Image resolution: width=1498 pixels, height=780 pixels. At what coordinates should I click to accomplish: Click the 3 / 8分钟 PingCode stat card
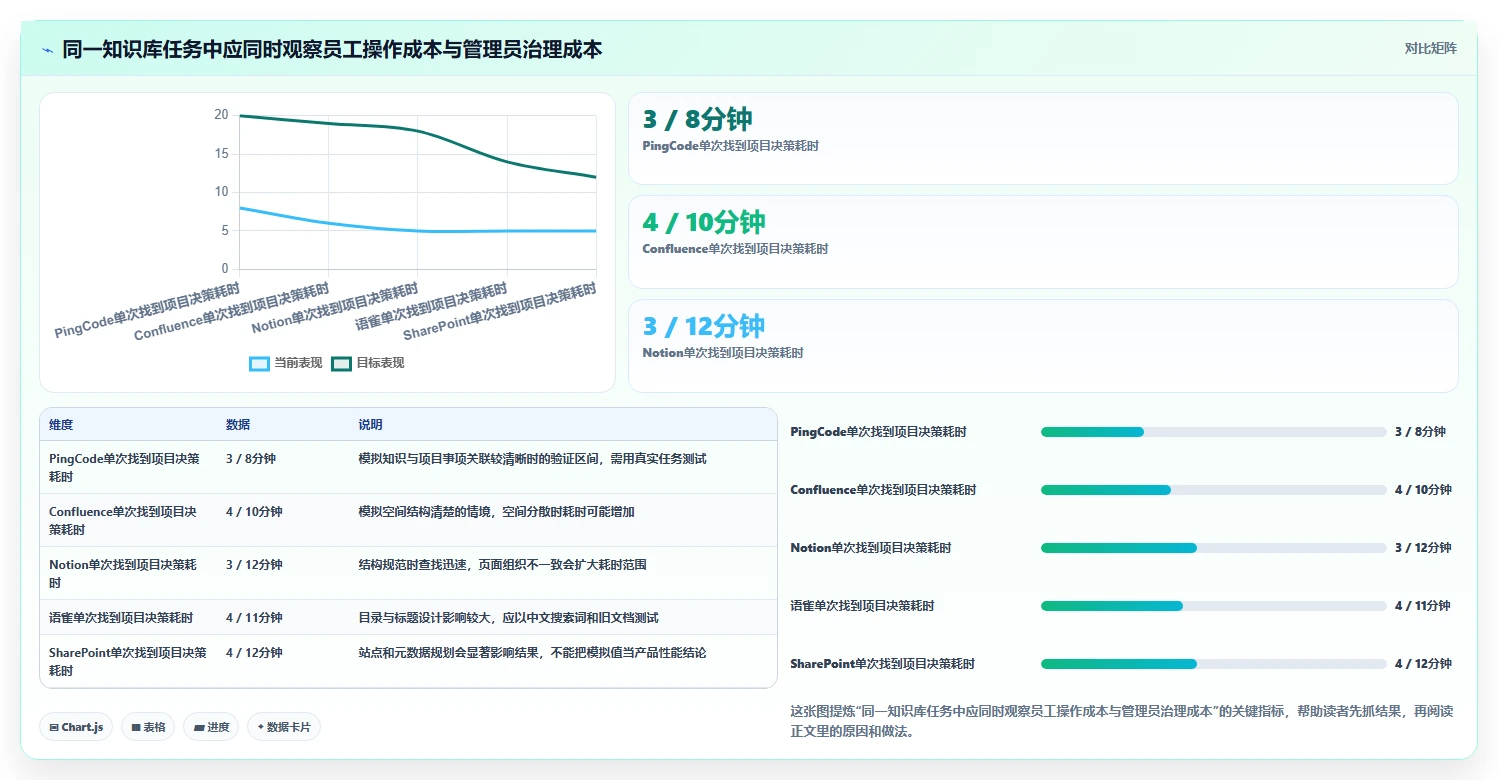click(x=1043, y=139)
